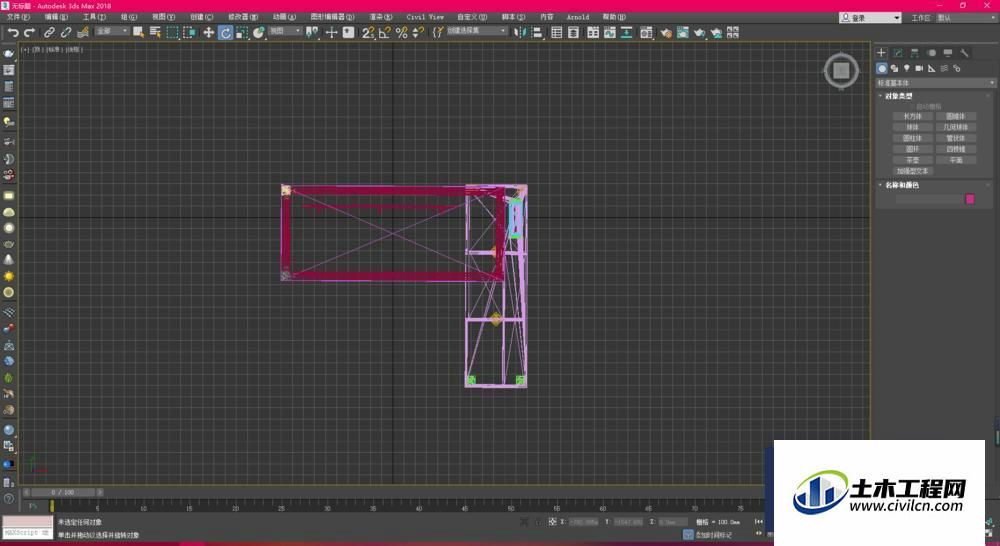Screen dimensions: 1000x546
Task: Toggle the Scene Explorer
Action: (557, 33)
